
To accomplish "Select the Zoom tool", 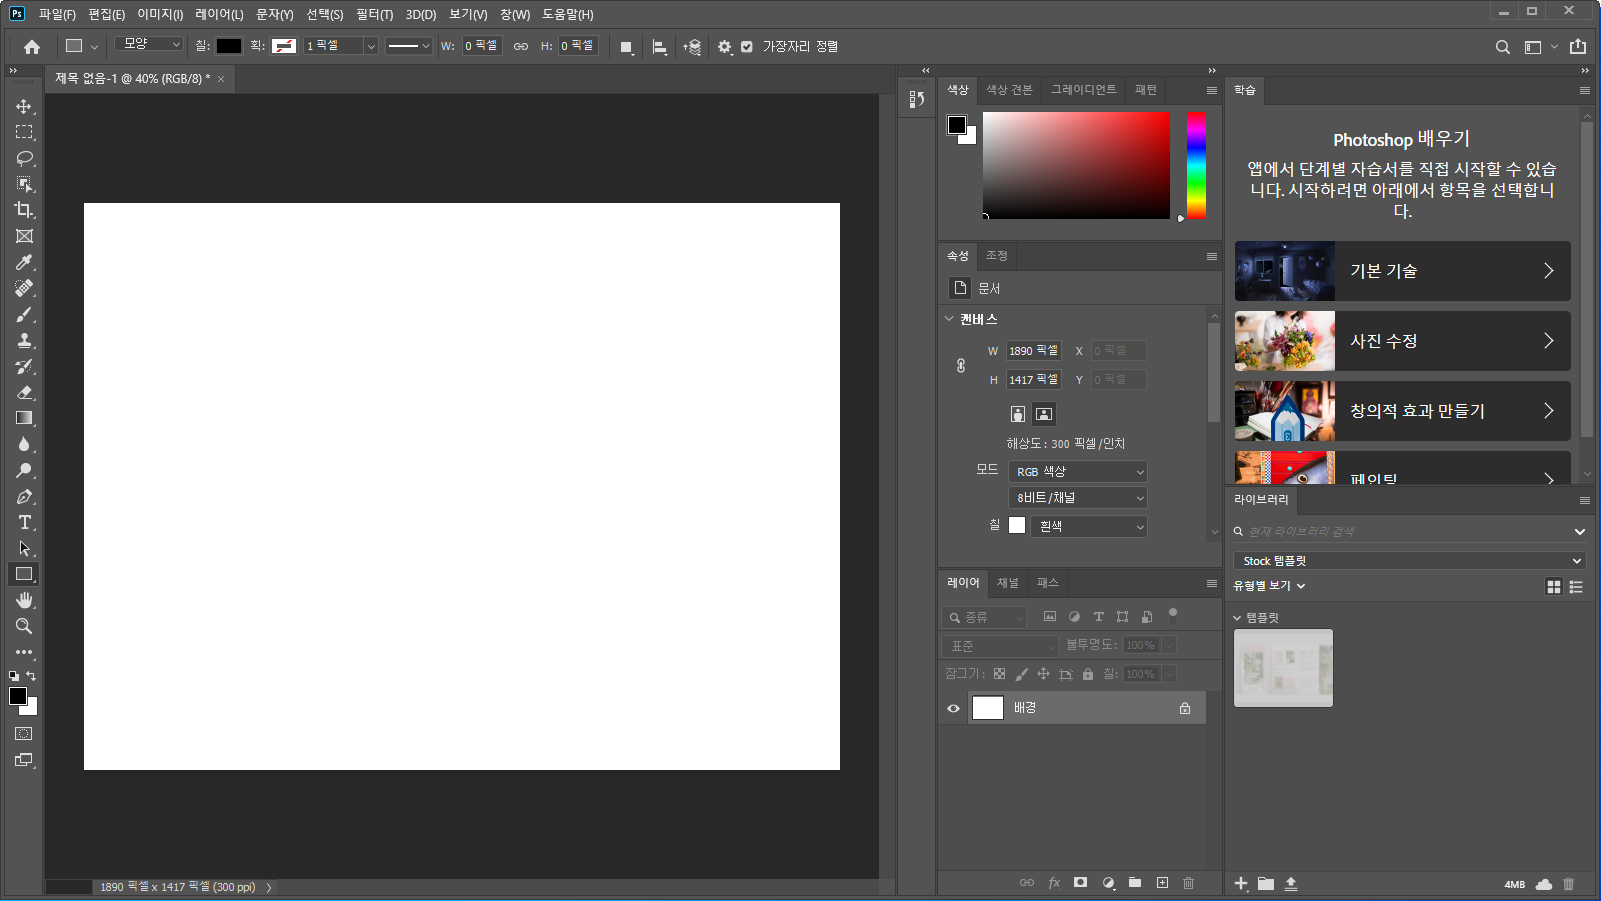I will 24,626.
